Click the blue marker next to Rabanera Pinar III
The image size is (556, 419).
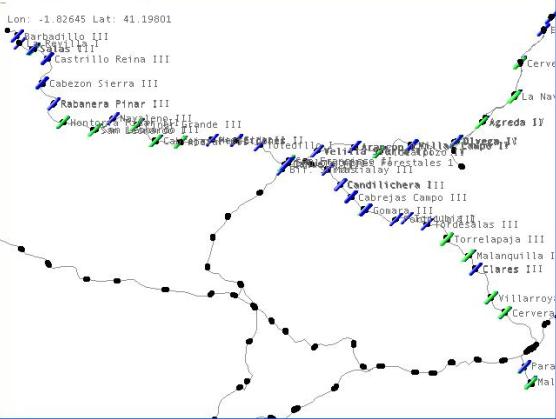[54, 104]
